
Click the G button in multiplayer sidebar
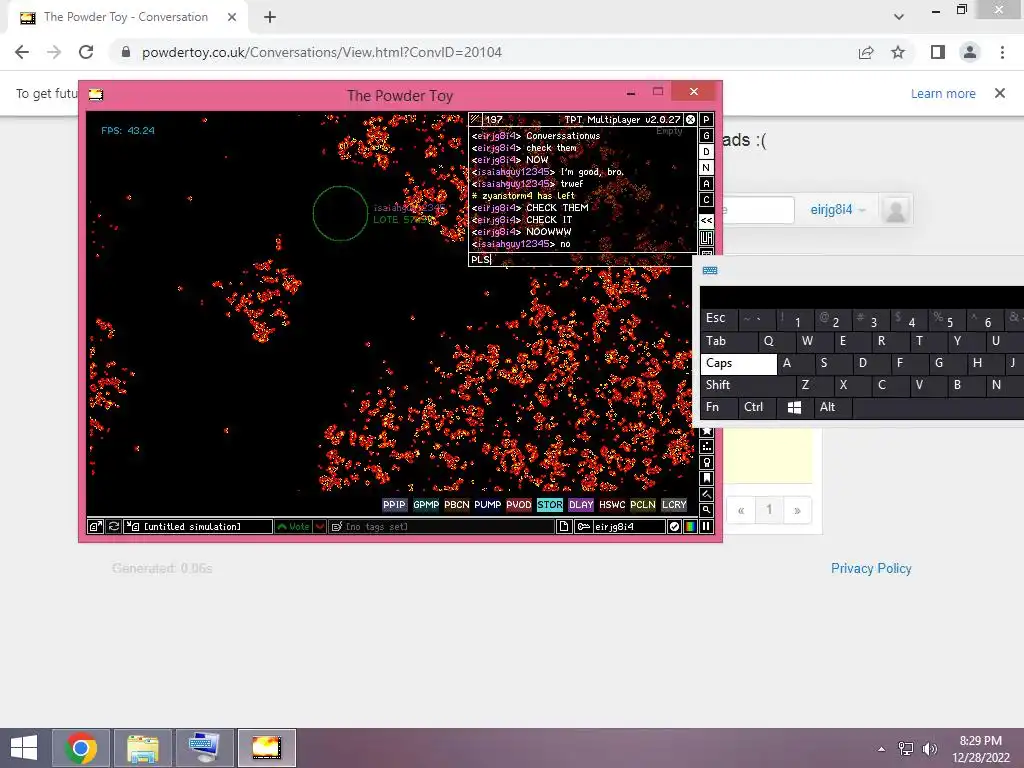pos(706,136)
